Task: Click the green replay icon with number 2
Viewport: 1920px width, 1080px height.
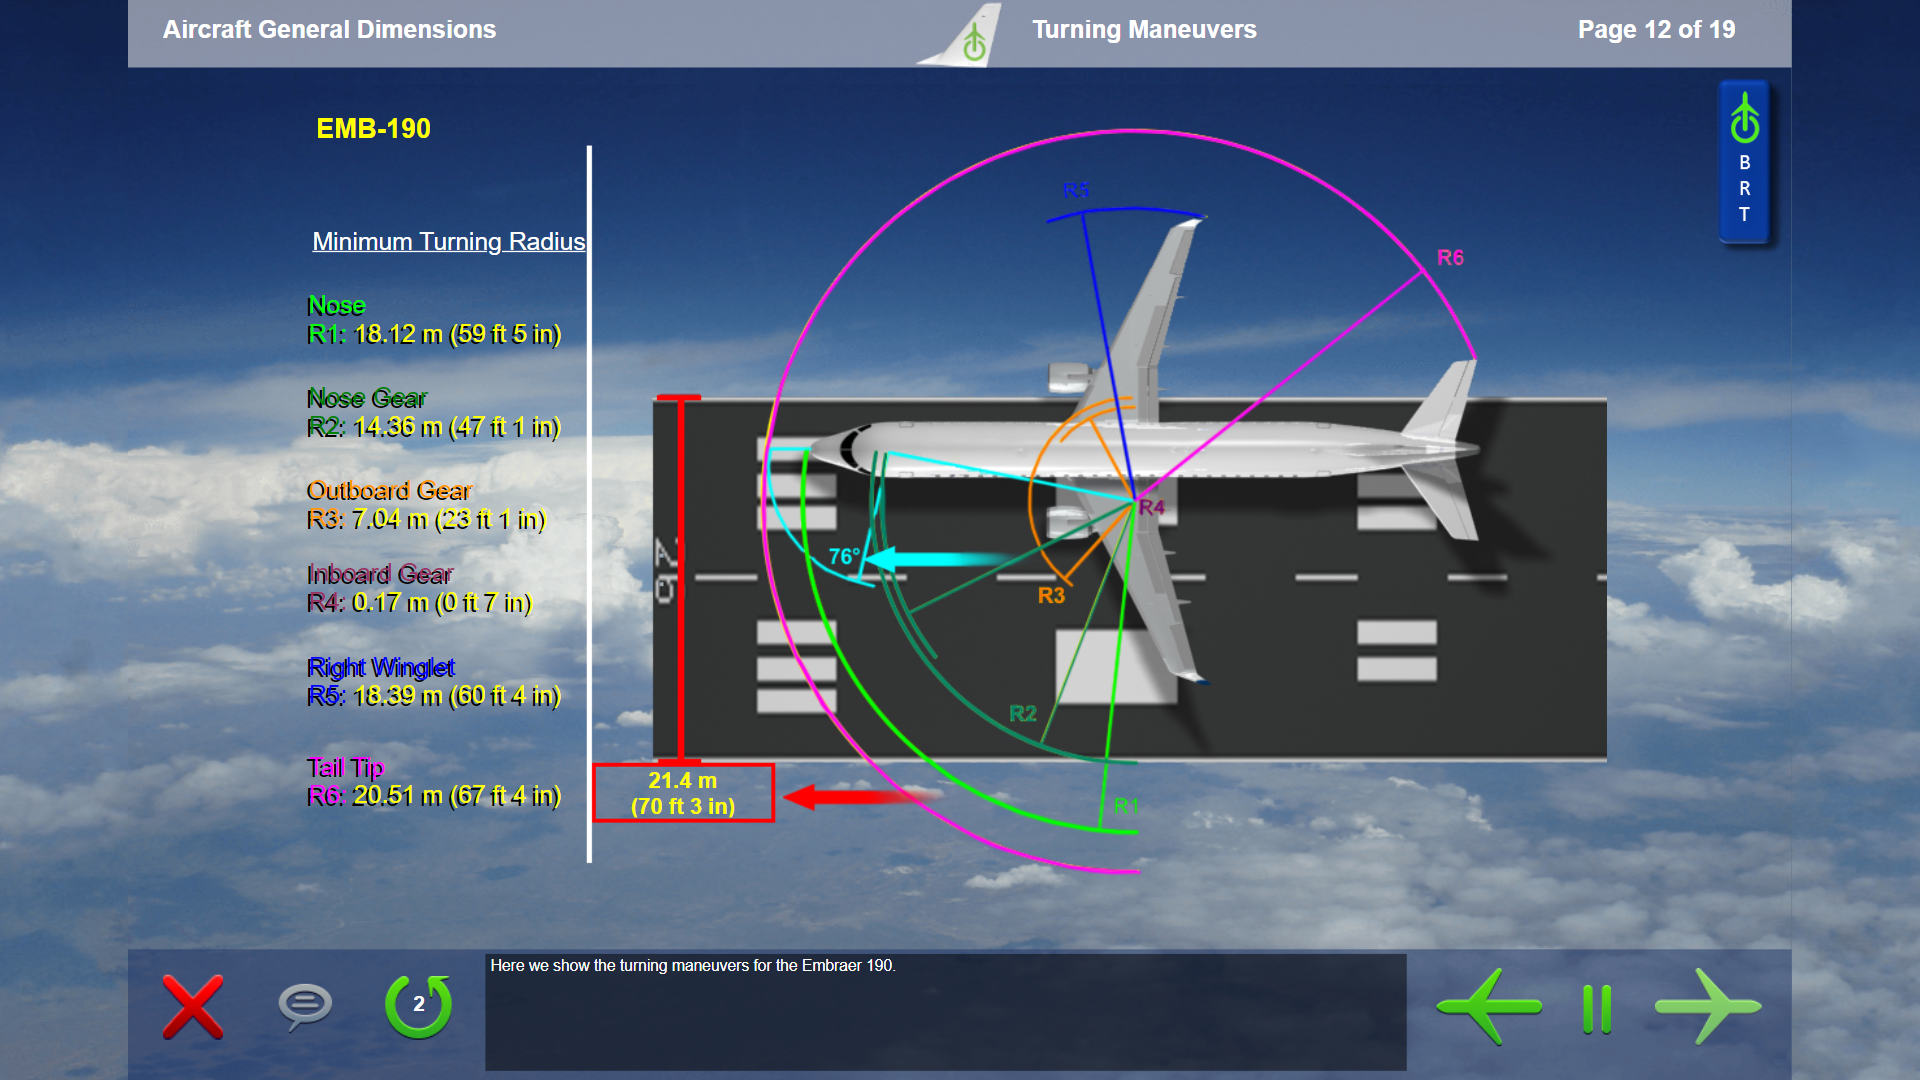Action: click(x=418, y=1006)
